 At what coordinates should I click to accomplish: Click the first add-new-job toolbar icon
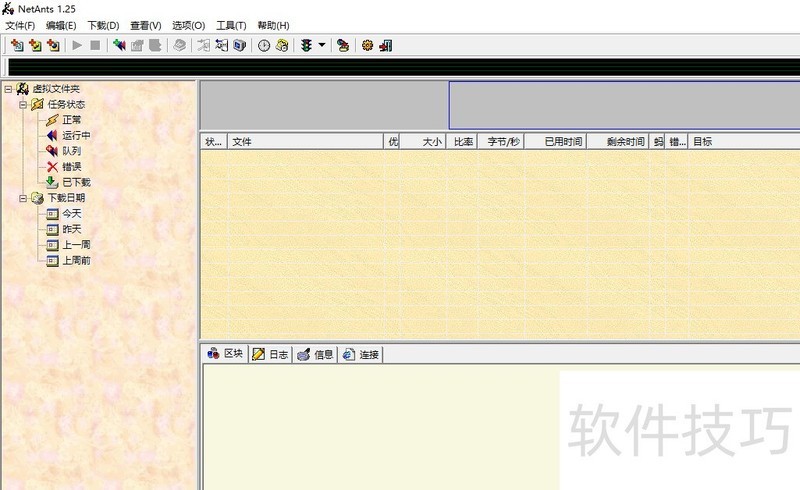pyautogui.click(x=17, y=45)
